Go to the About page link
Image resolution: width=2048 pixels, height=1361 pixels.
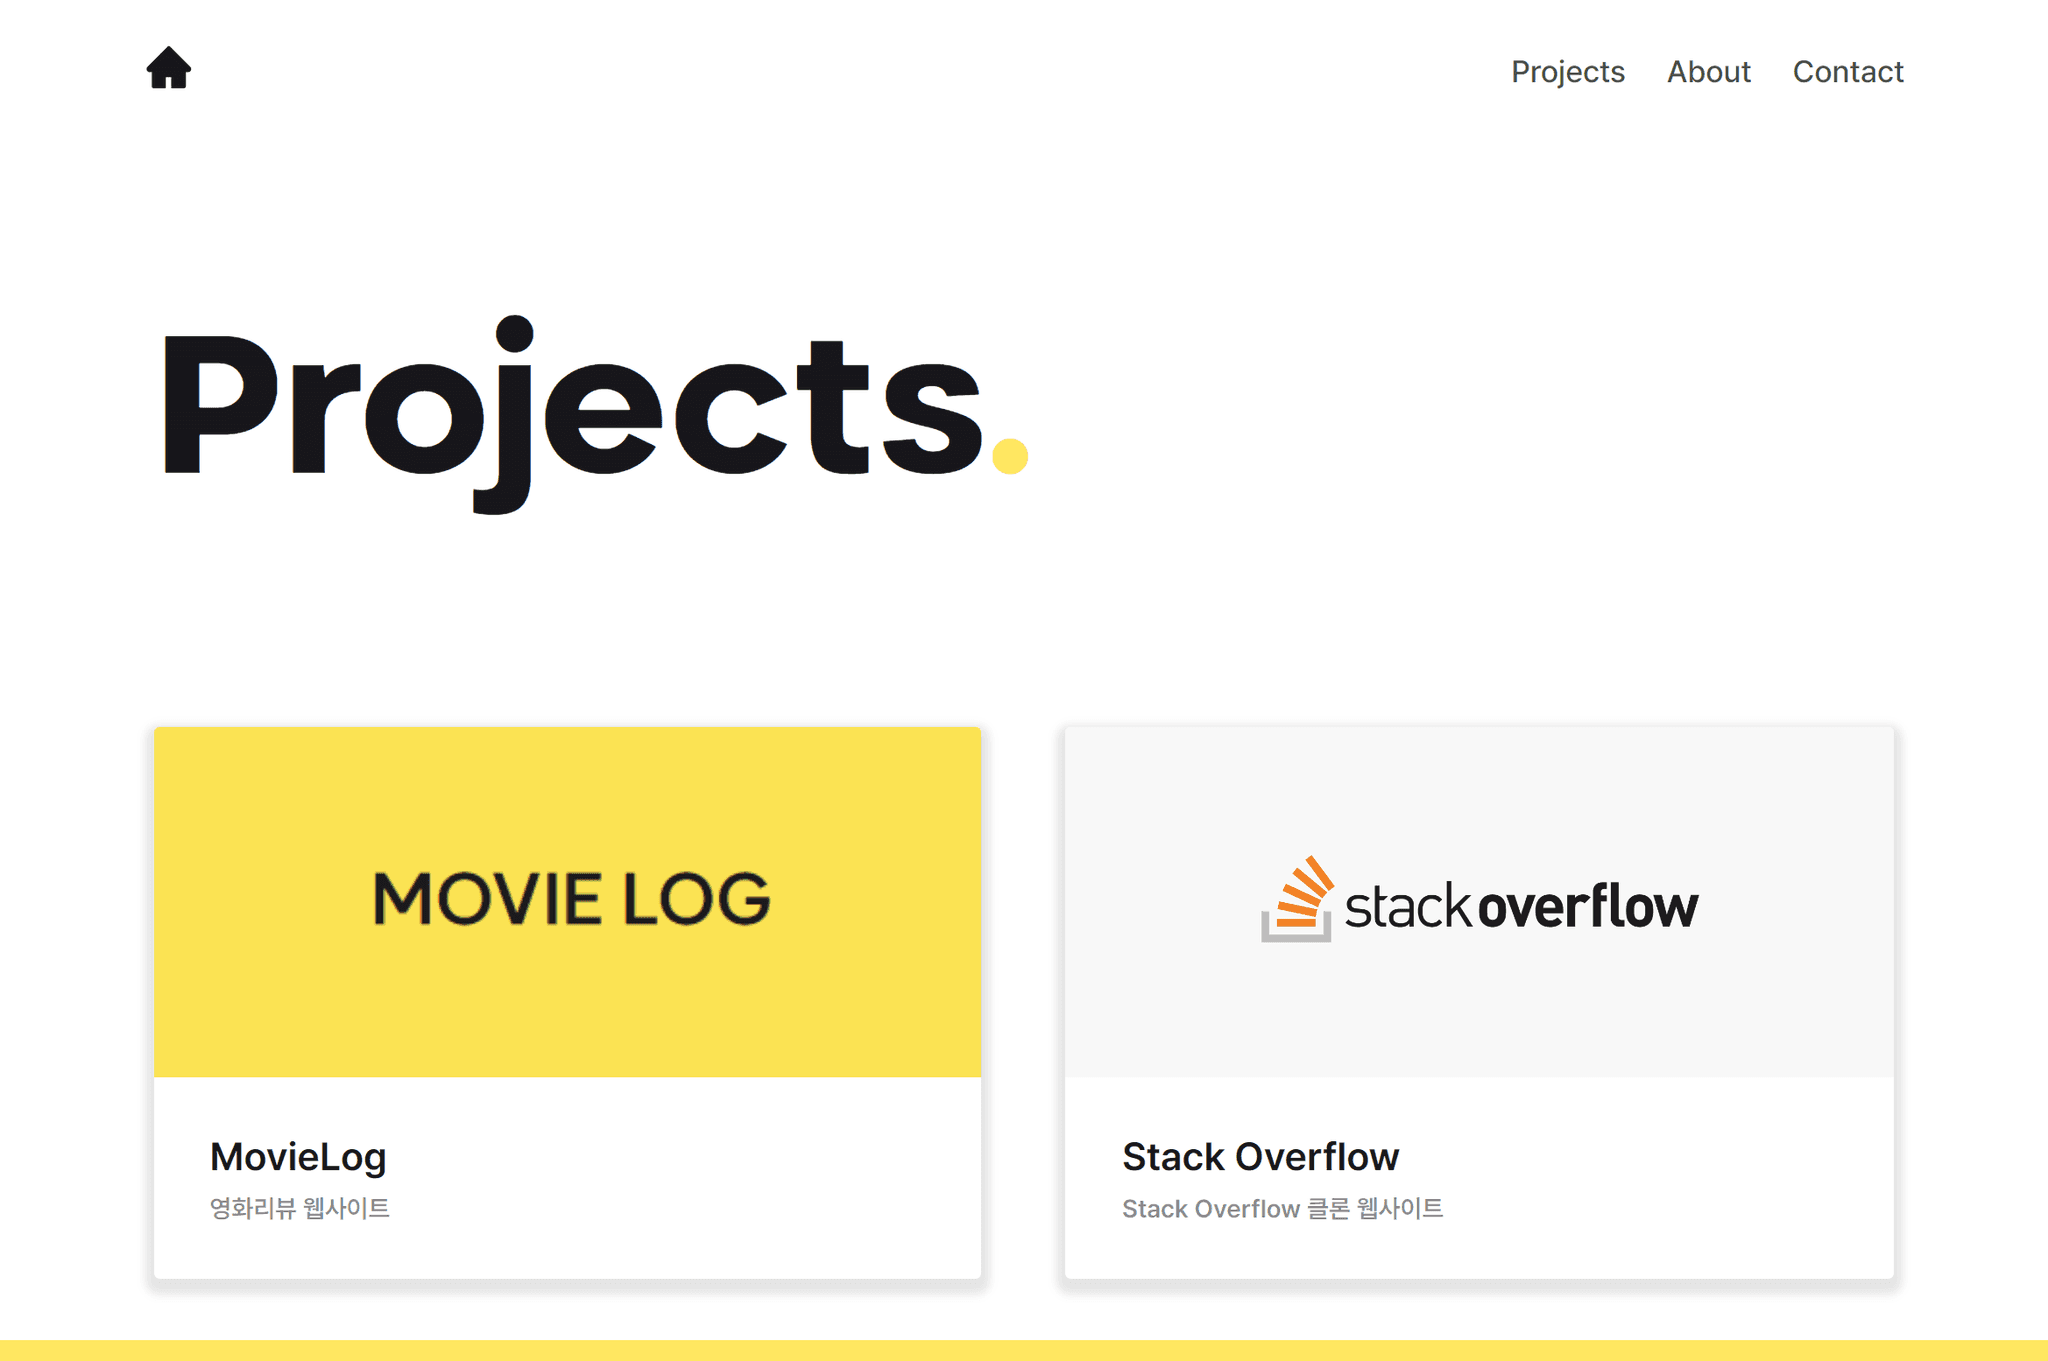pos(1708,72)
